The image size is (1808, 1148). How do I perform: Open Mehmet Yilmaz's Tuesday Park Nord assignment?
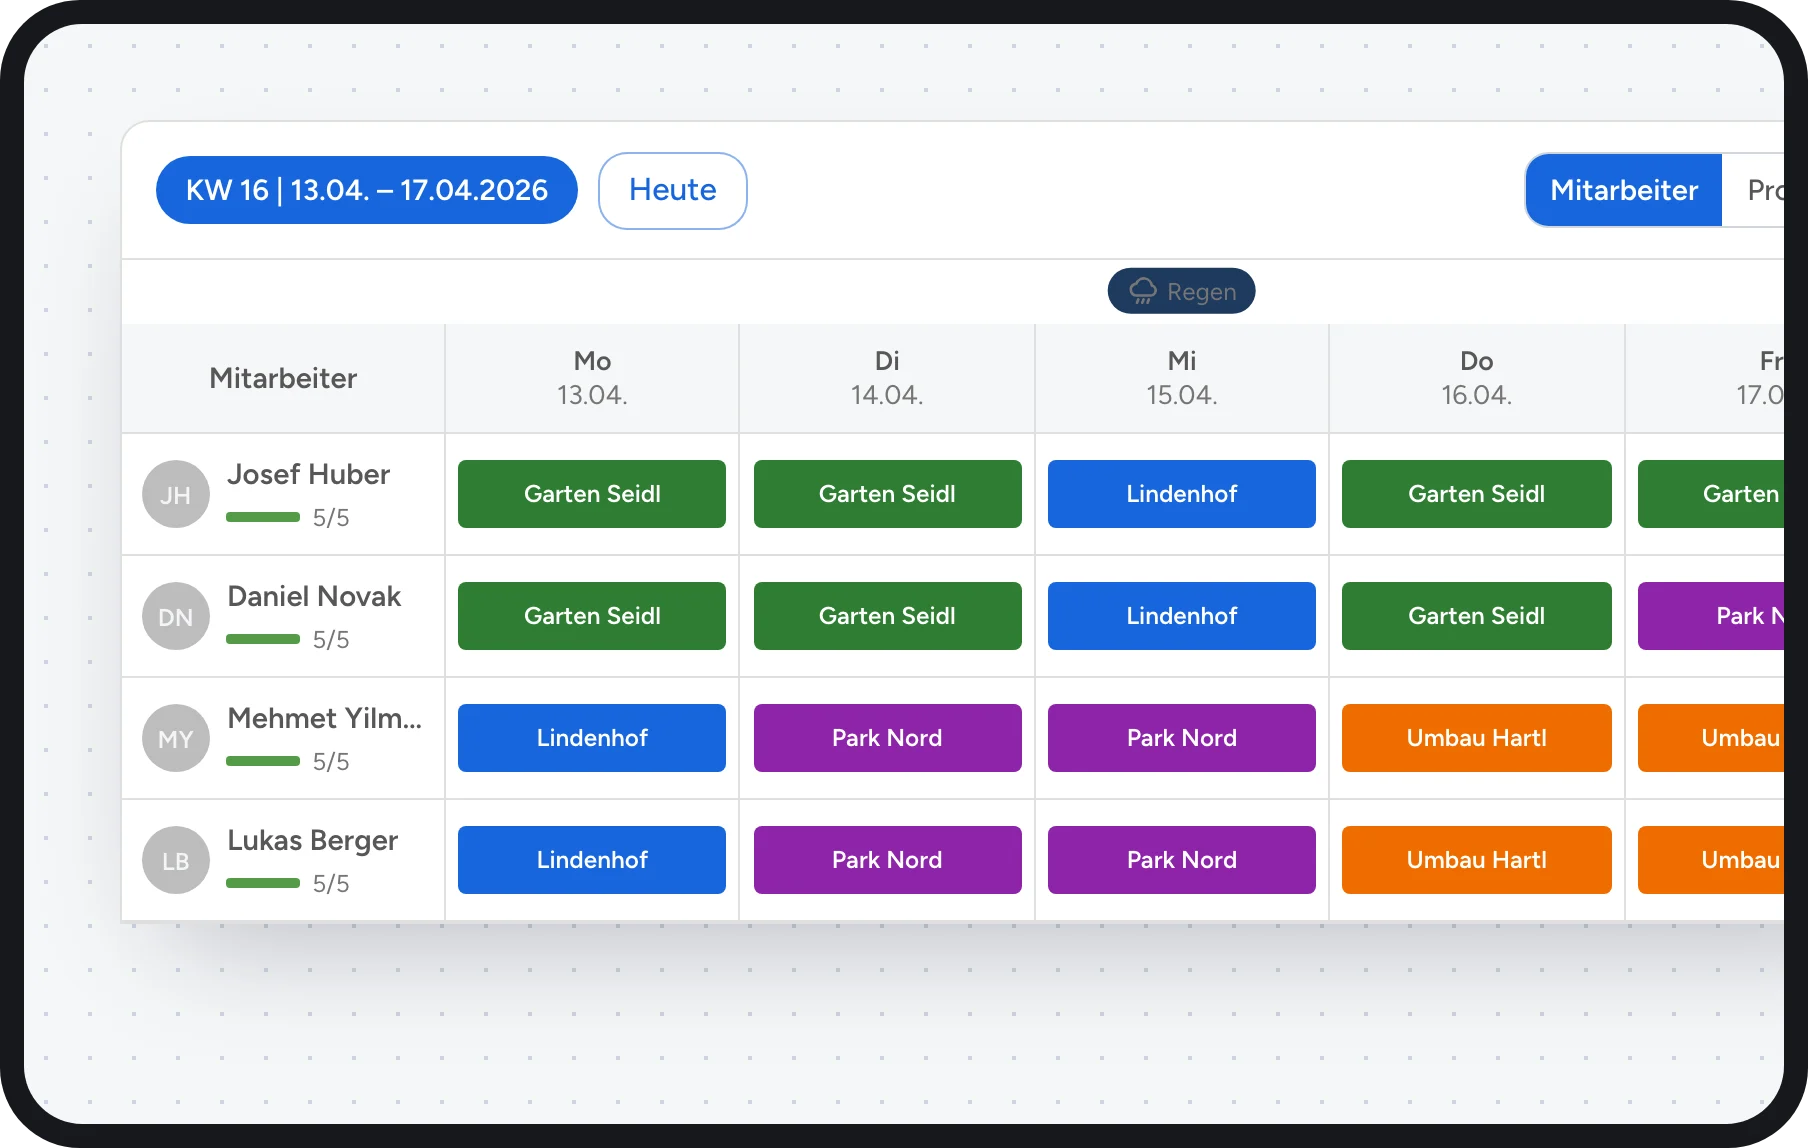pos(888,738)
